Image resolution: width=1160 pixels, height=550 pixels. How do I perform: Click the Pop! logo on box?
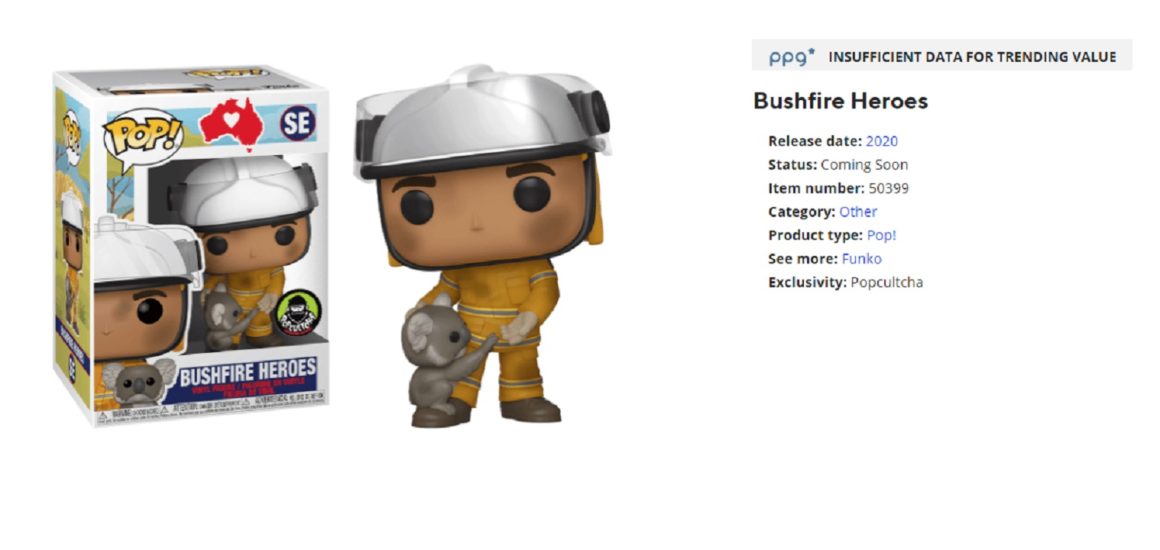click(x=142, y=135)
